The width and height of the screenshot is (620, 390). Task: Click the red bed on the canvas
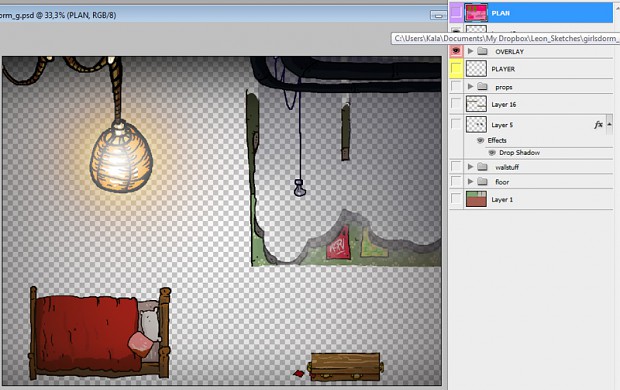pyautogui.click(x=100, y=333)
